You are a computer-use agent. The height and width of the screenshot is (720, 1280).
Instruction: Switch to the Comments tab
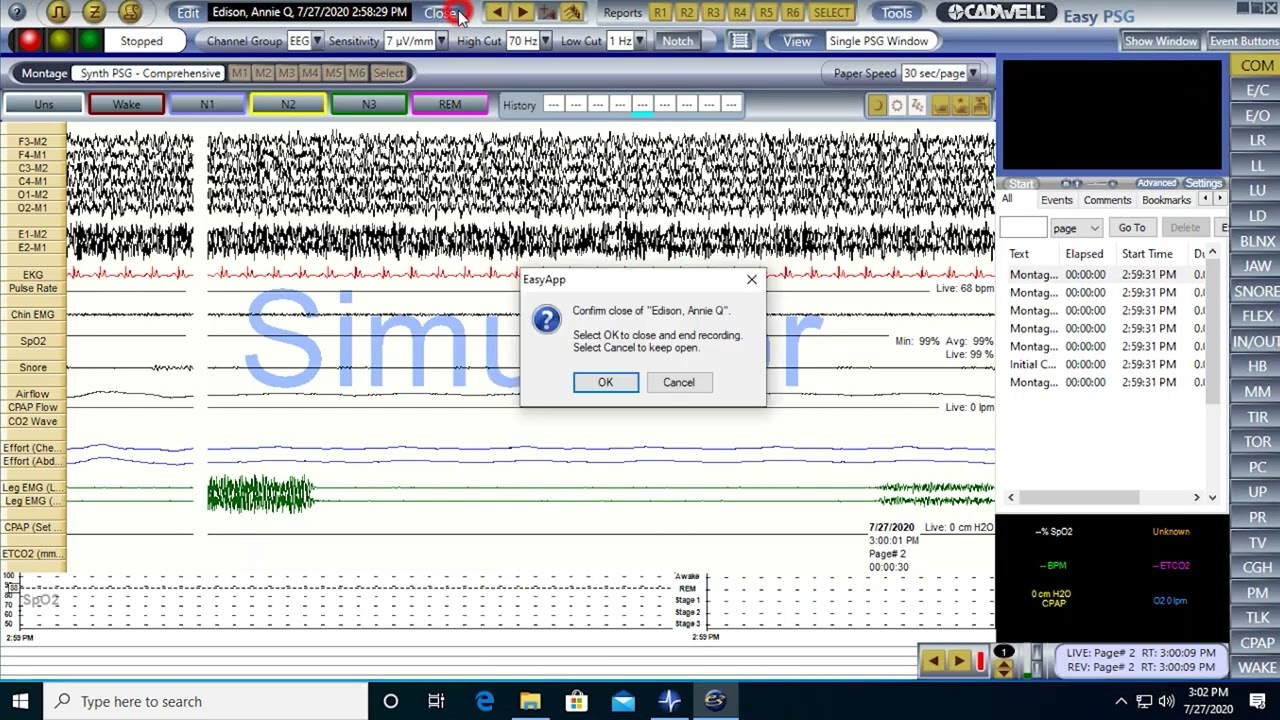coord(1107,200)
